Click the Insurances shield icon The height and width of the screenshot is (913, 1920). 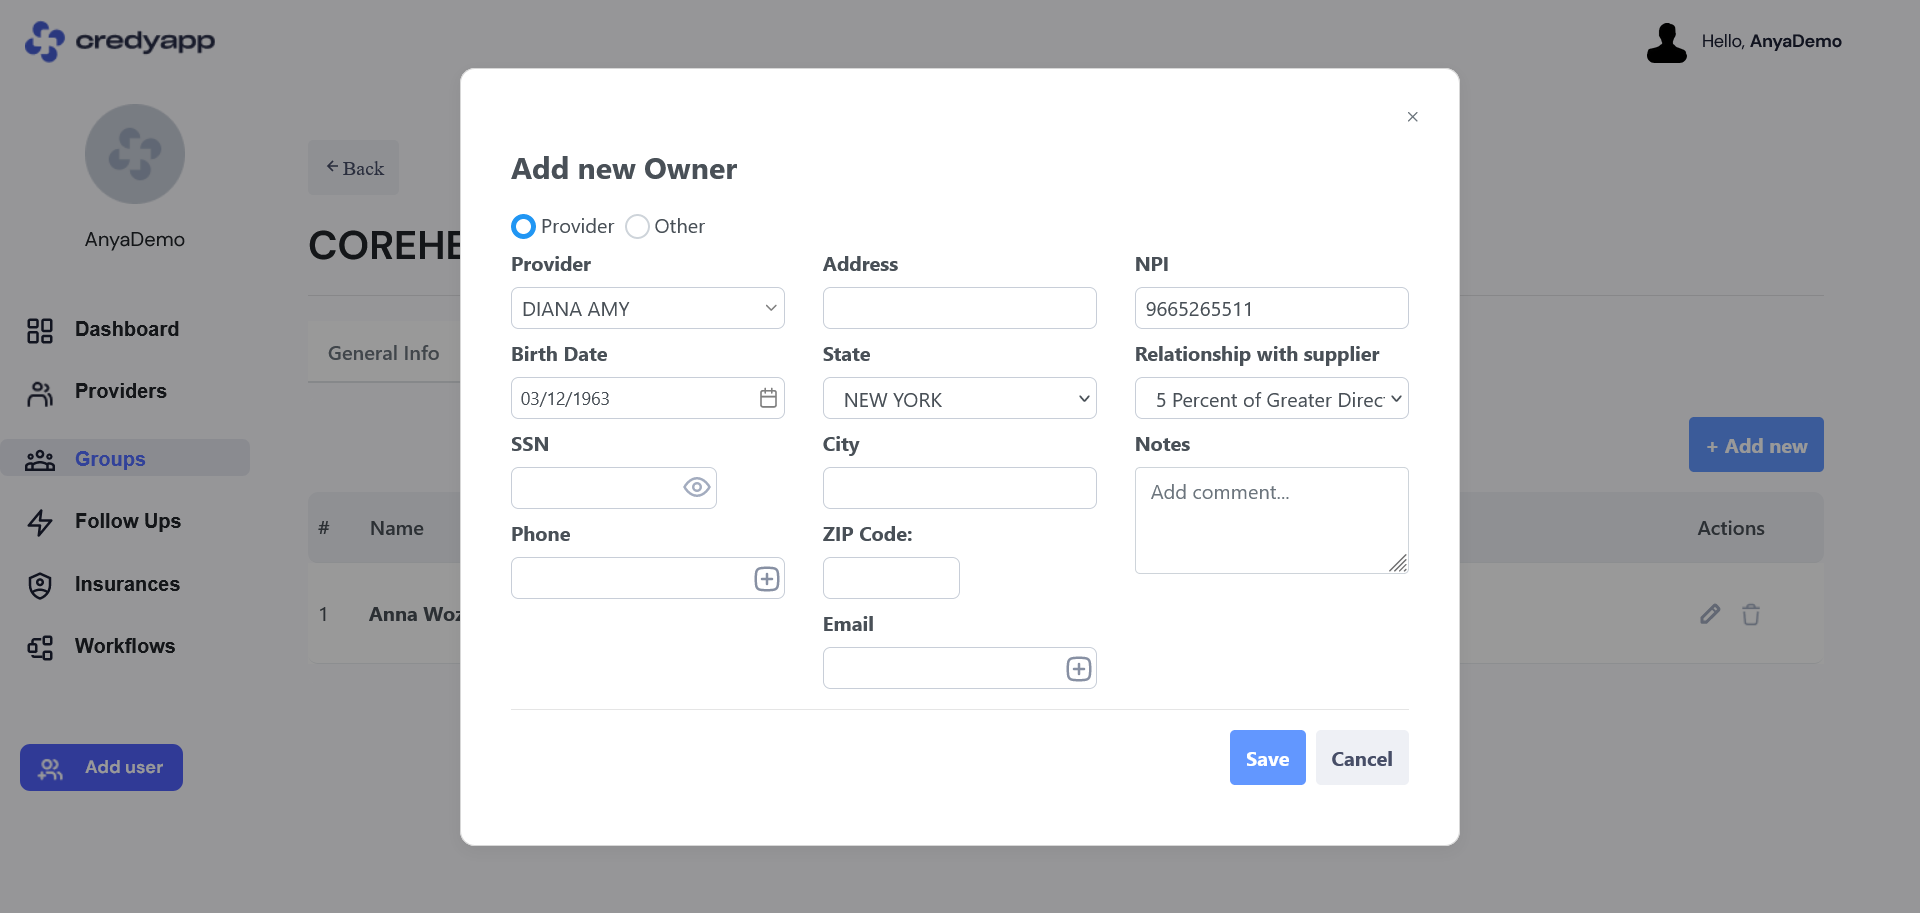40,586
